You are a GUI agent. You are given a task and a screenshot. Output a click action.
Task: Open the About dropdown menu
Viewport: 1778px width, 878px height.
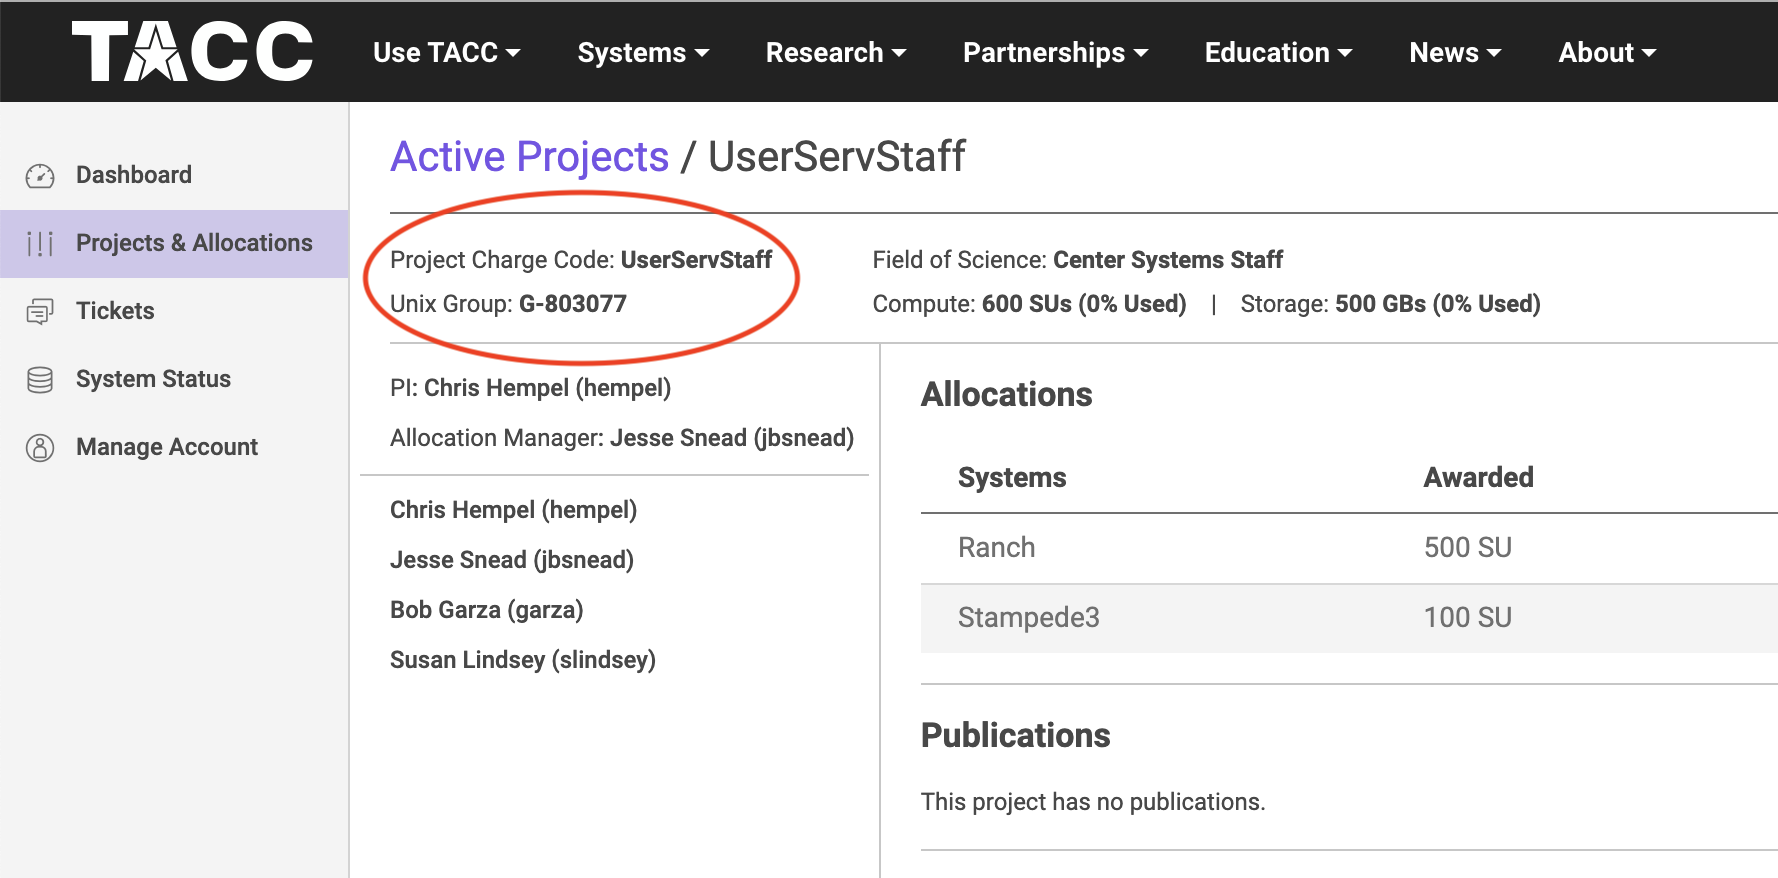(x=1607, y=52)
